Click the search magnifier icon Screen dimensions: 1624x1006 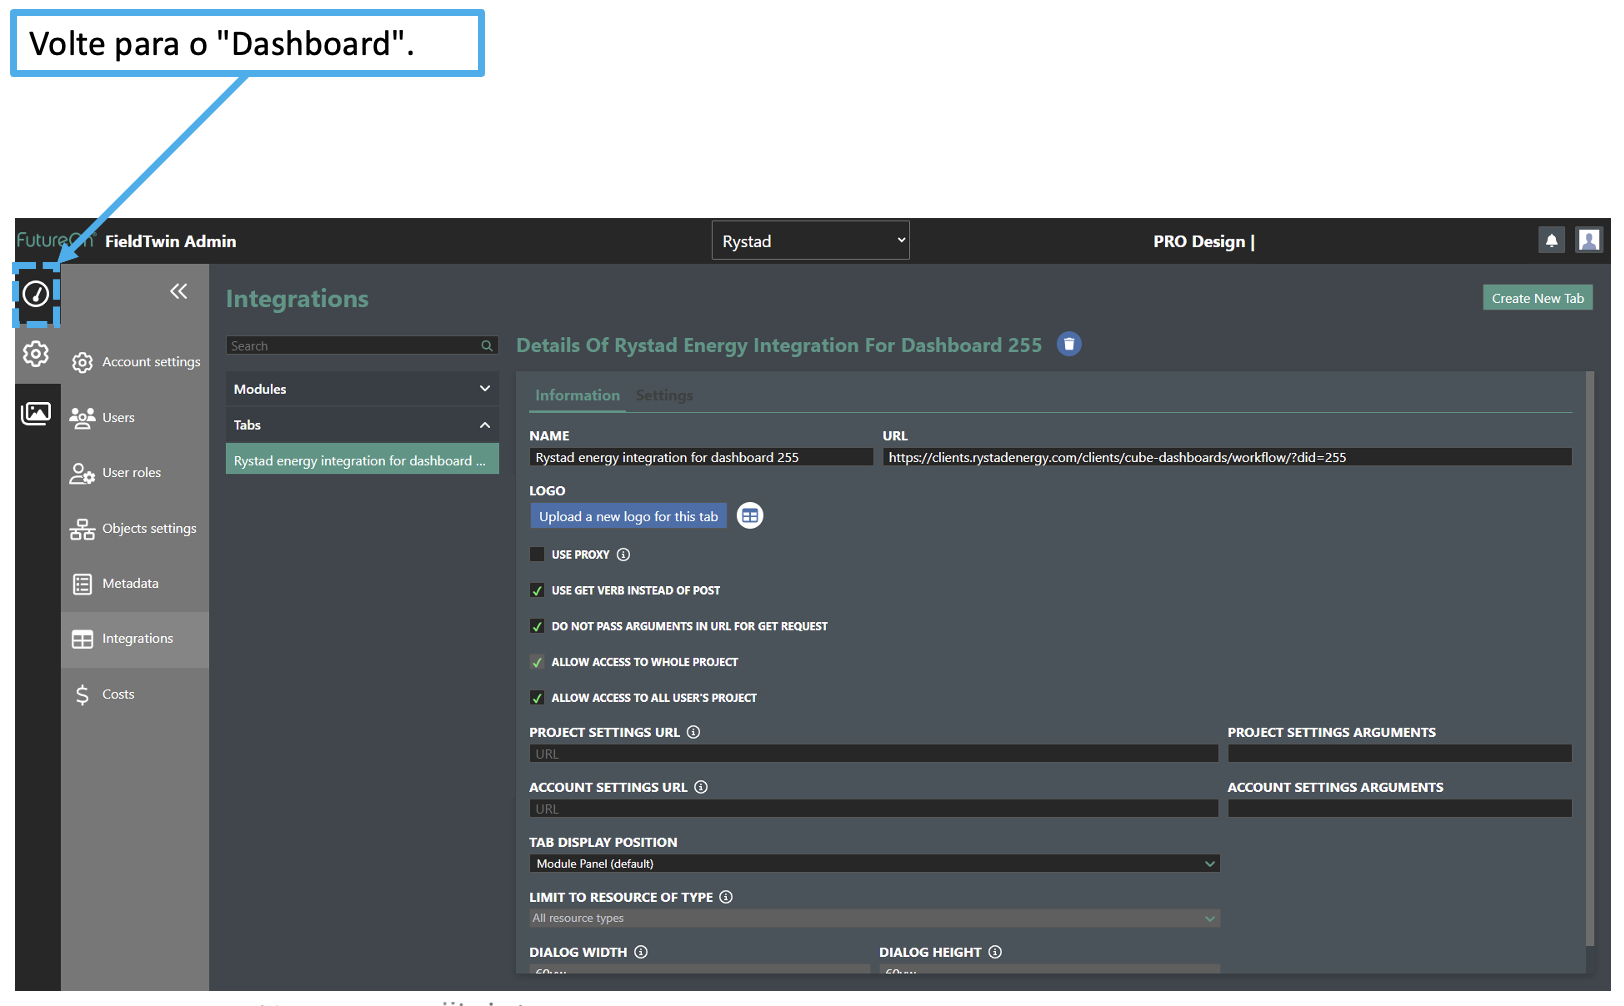point(487,346)
